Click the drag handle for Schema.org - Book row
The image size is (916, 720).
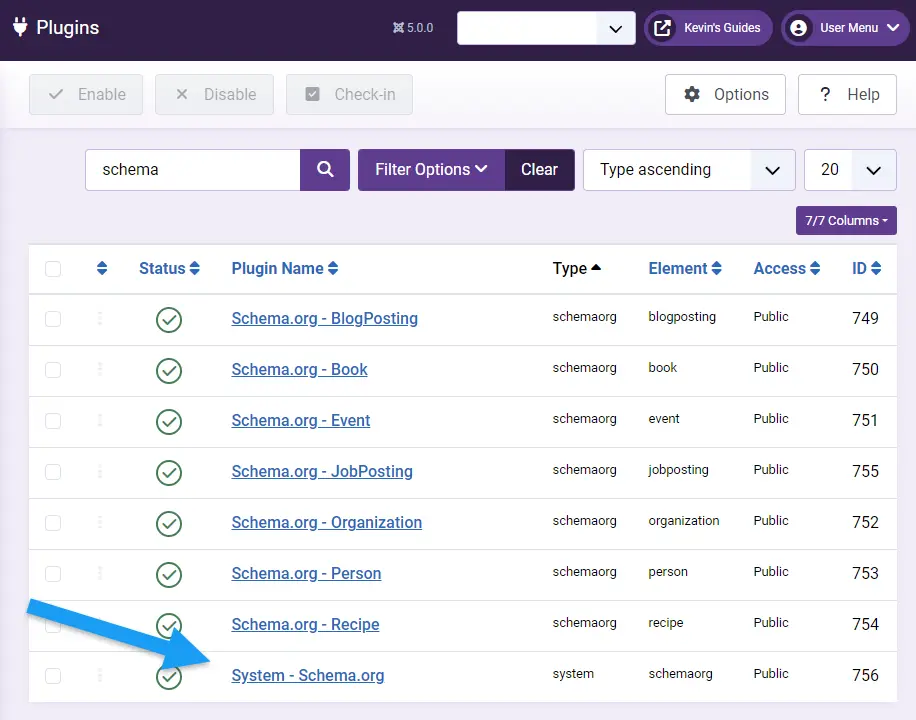tap(100, 369)
